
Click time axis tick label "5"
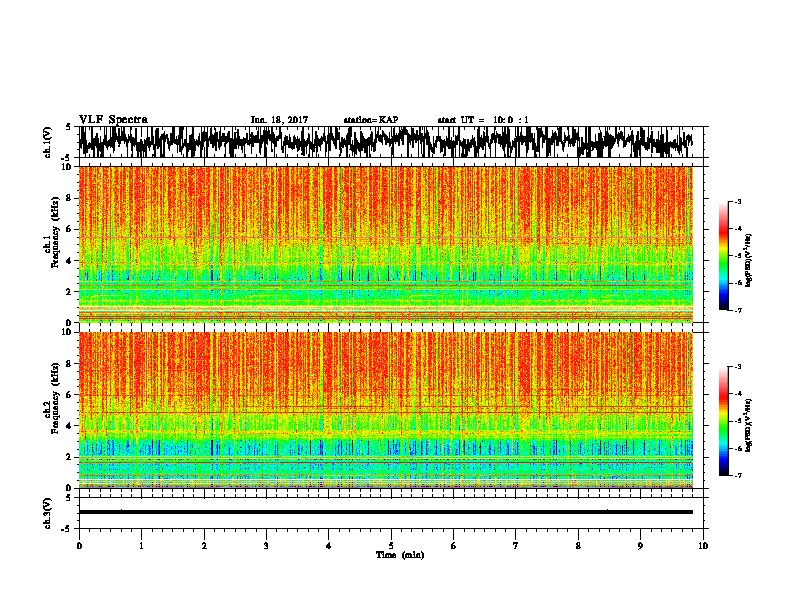point(391,546)
